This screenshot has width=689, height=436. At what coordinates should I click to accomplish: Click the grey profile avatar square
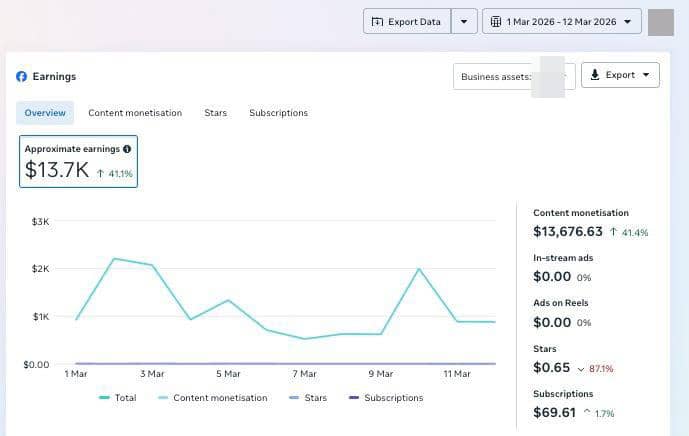pos(661,22)
